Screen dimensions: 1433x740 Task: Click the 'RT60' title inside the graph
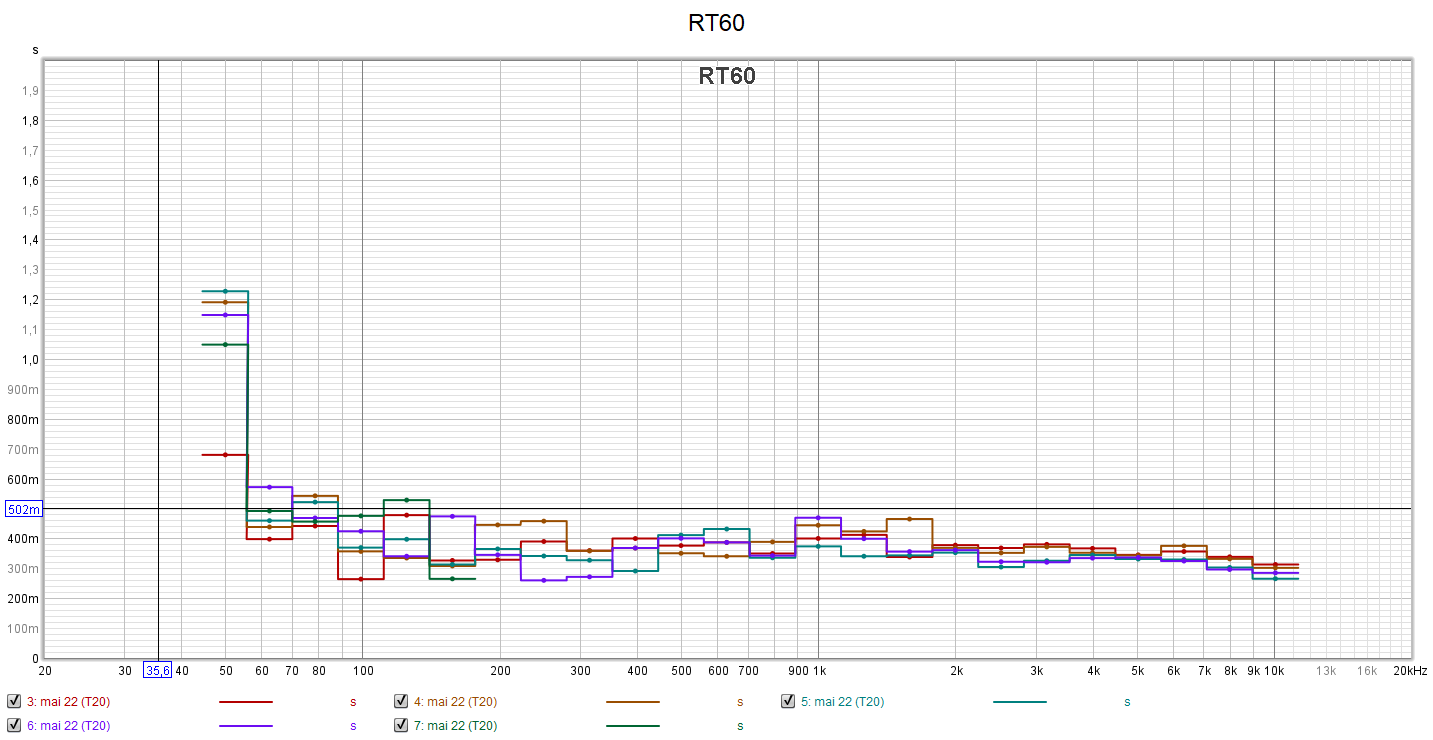[727, 76]
